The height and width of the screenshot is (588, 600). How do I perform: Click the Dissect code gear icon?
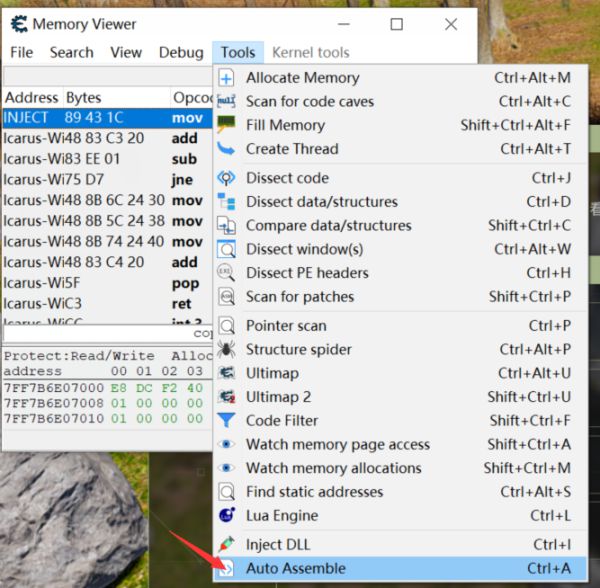(x=227, y=178)
